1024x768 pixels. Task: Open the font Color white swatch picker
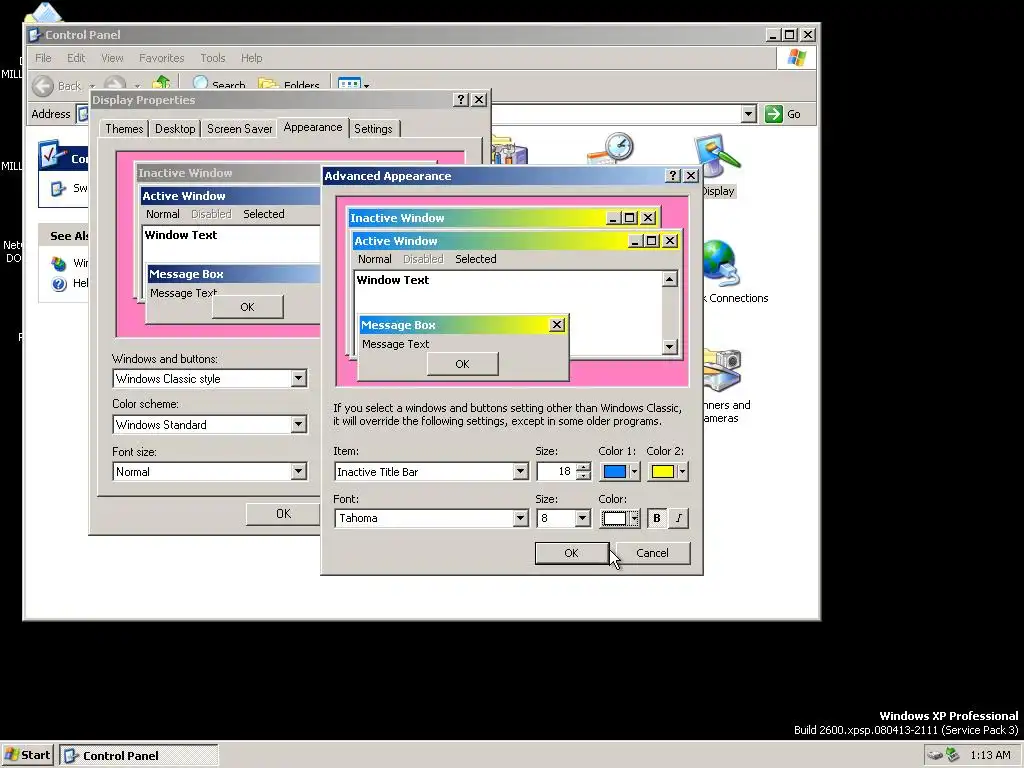(x=620, y=518)
